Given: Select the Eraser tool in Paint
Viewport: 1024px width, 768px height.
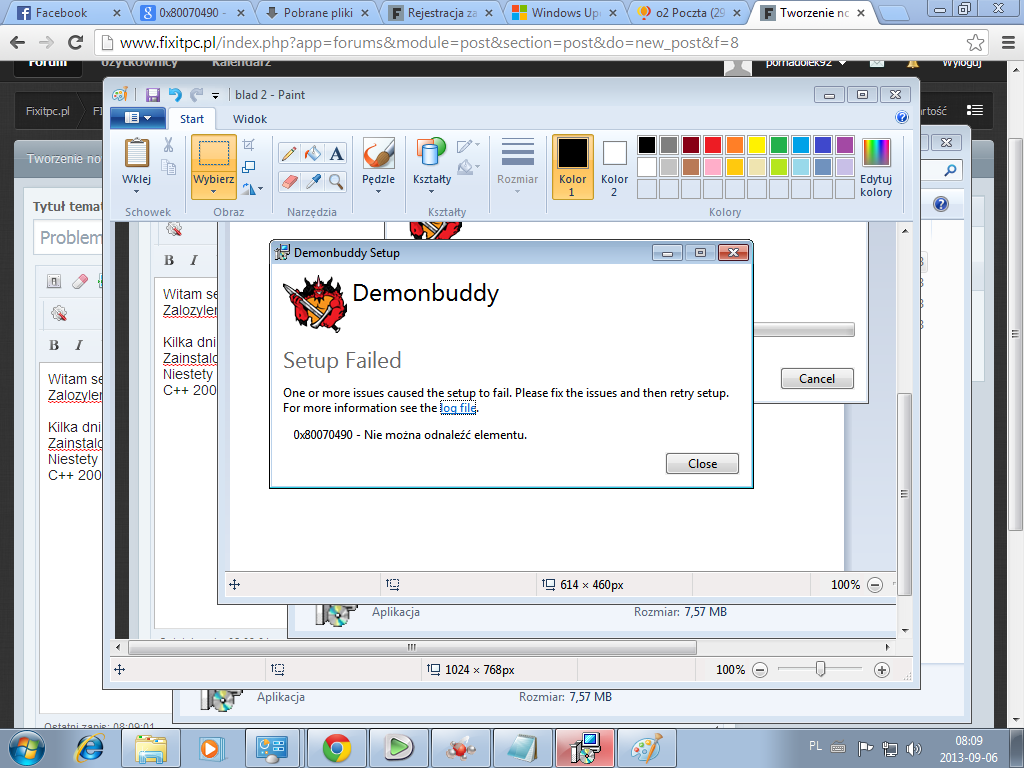Looking at the screenshot, I should point(289,181).
